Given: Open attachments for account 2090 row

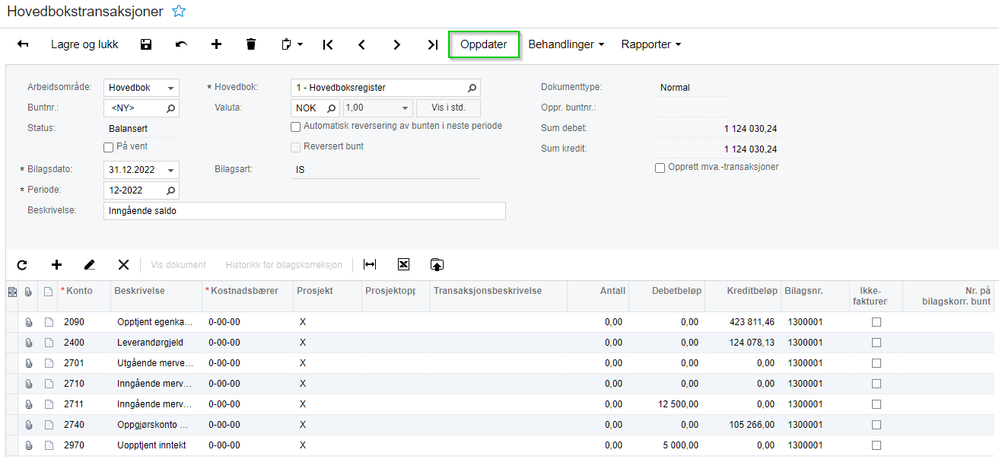Looking at the screenshot, I should pyautogui.click(x=28, y=323).
